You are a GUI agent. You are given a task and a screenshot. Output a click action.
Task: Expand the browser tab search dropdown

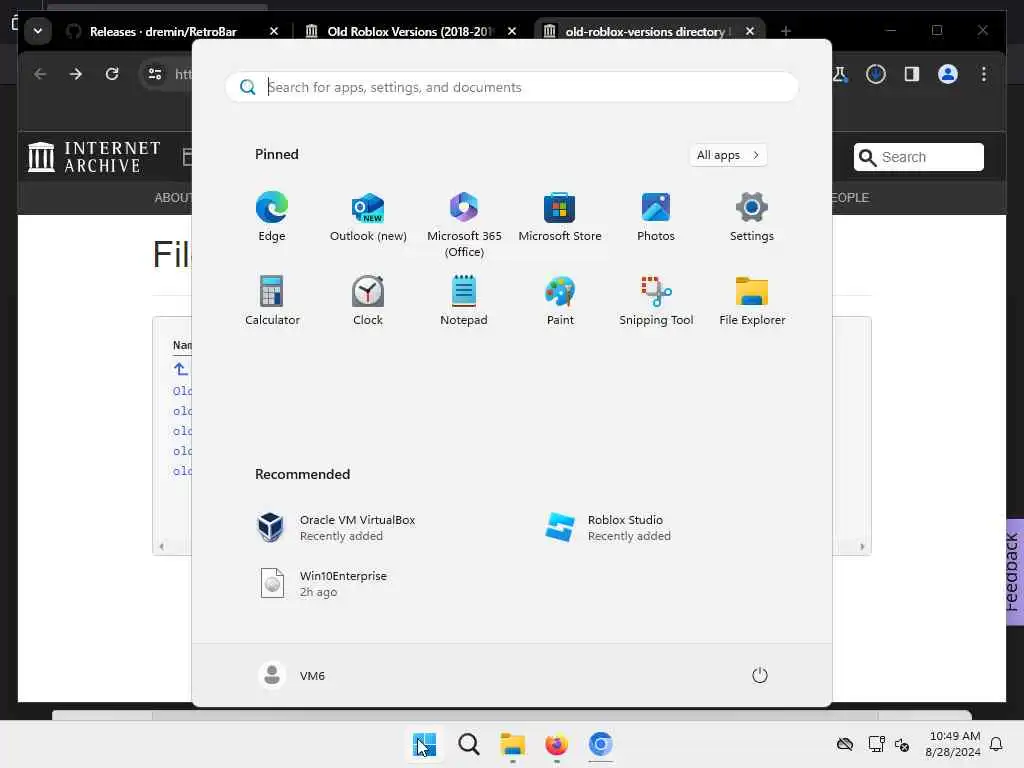tap(38, 31)
